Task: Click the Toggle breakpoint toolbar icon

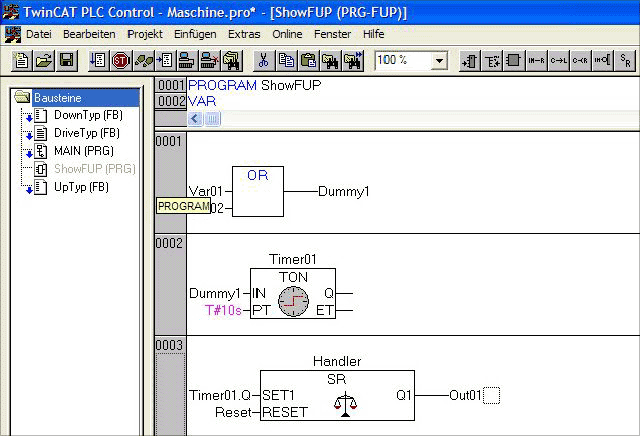Action: (165, 61)
